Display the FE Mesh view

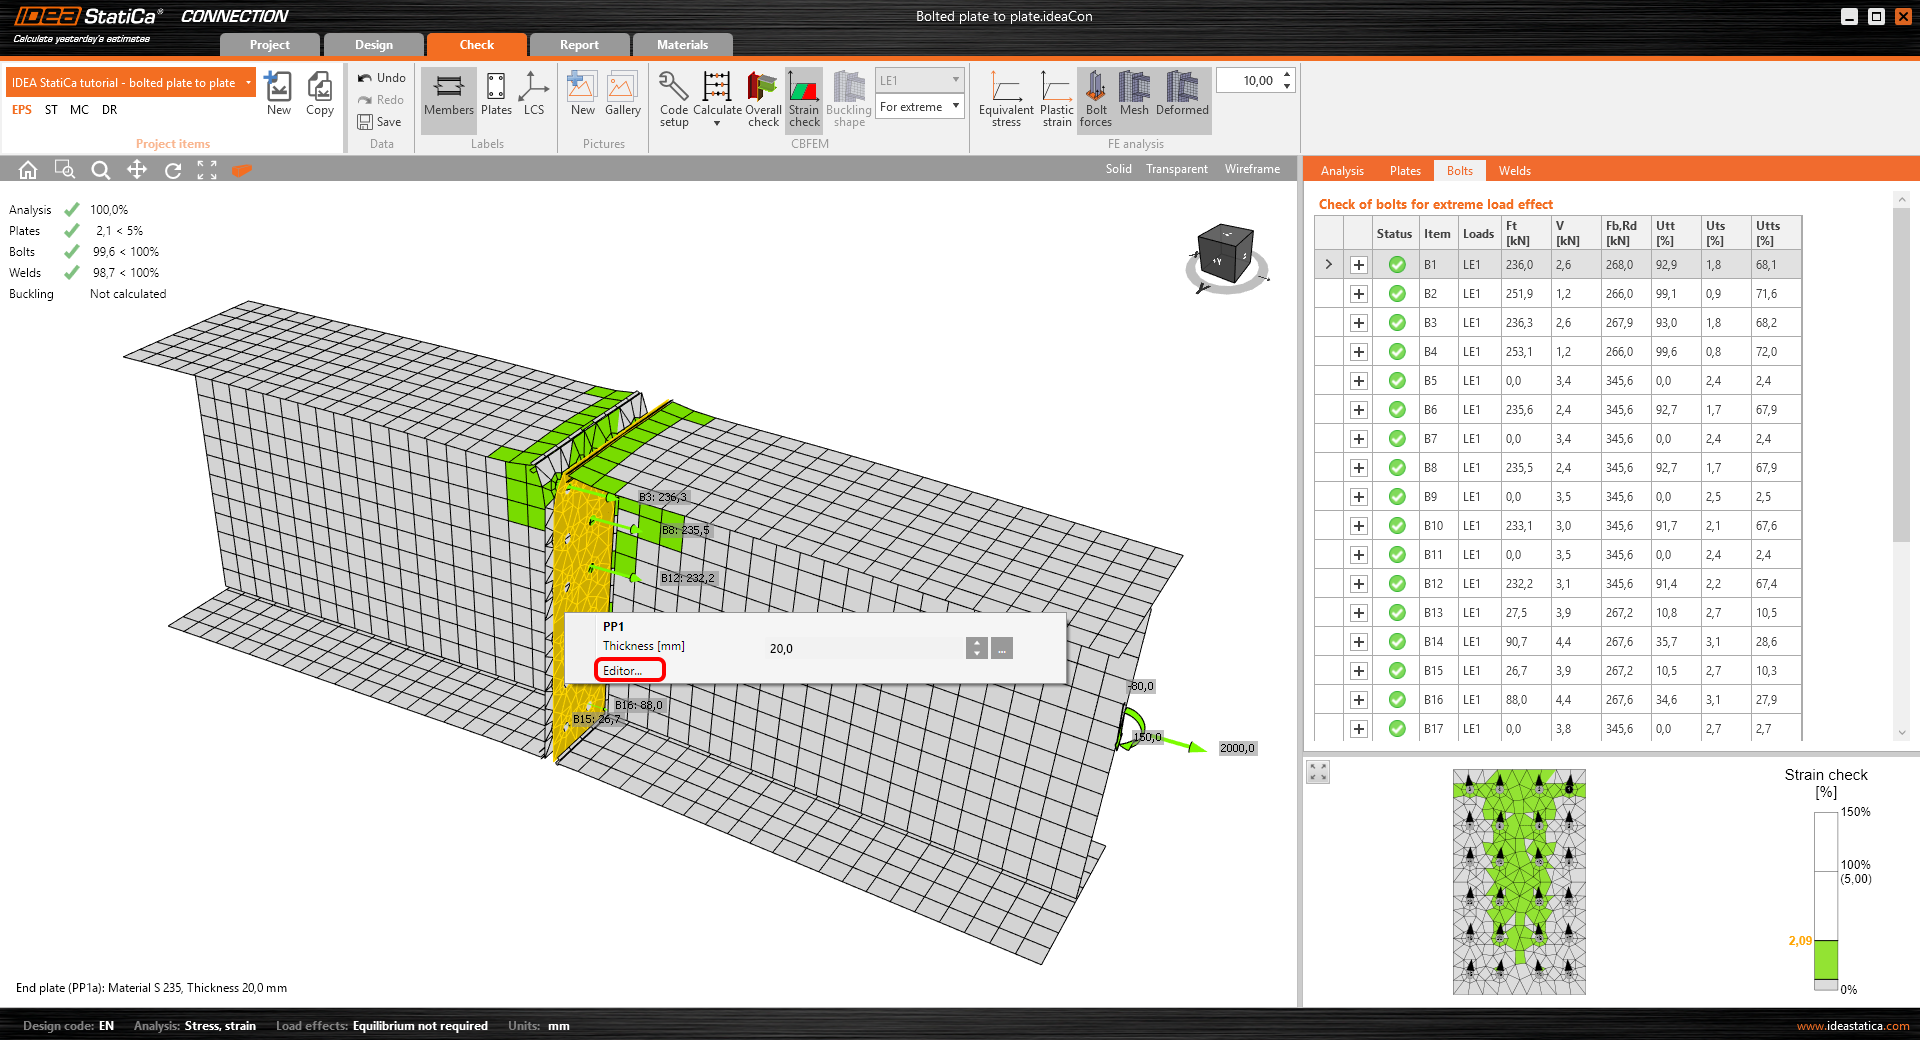pos(1134,97)
